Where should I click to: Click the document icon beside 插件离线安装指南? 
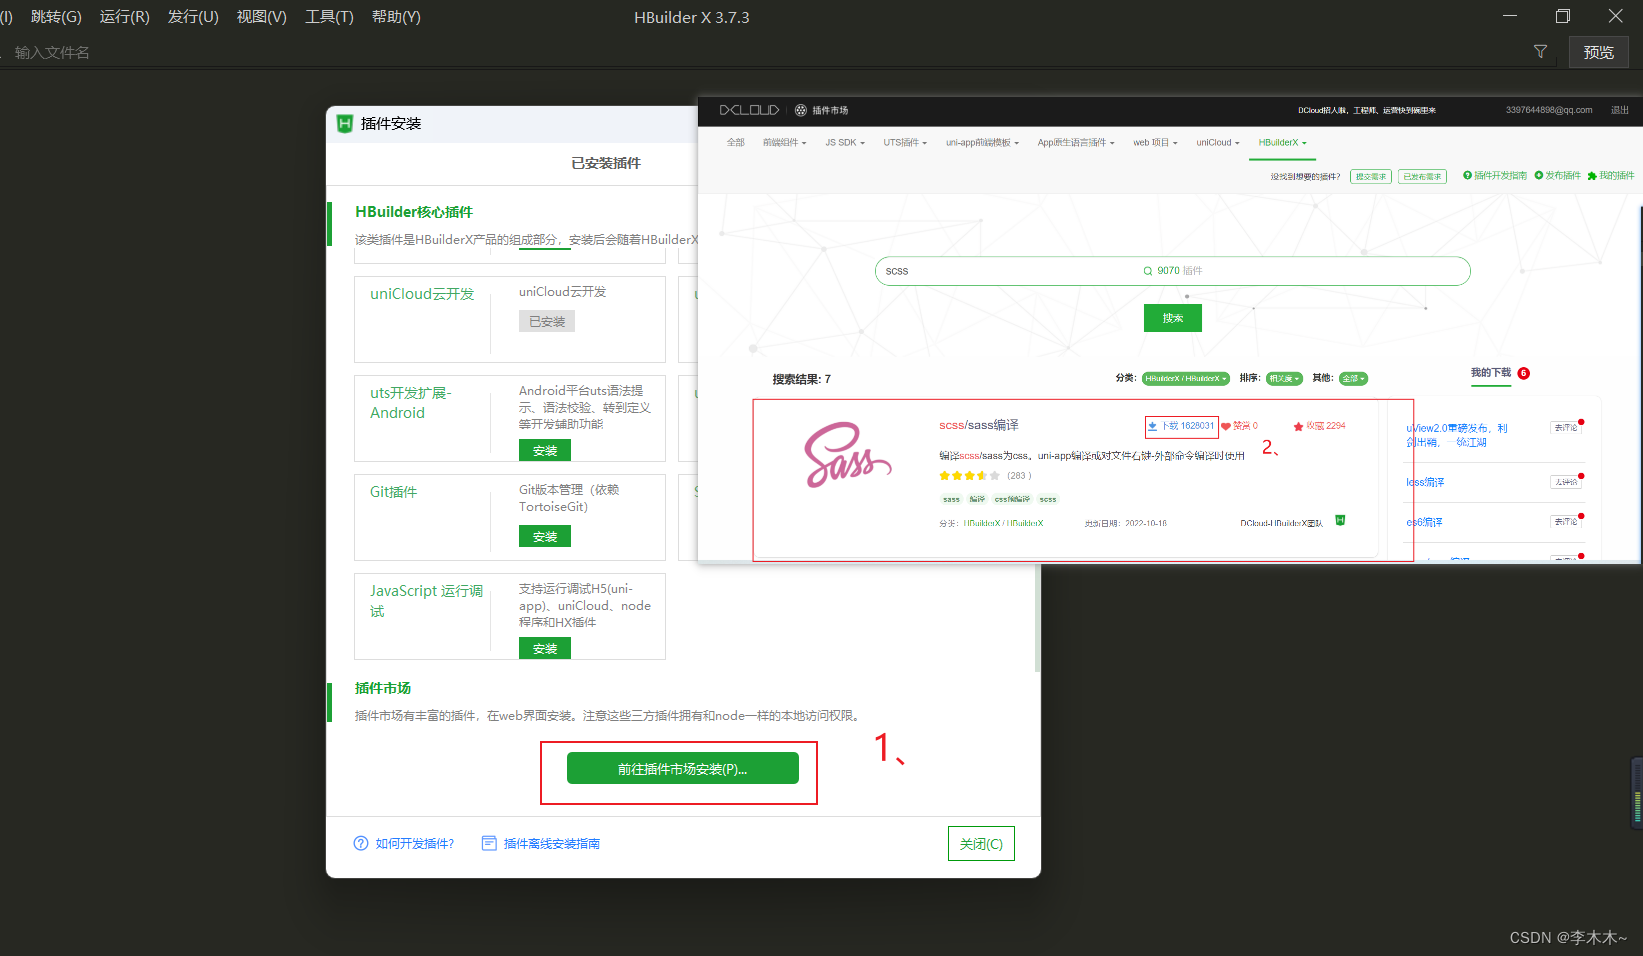489,843
